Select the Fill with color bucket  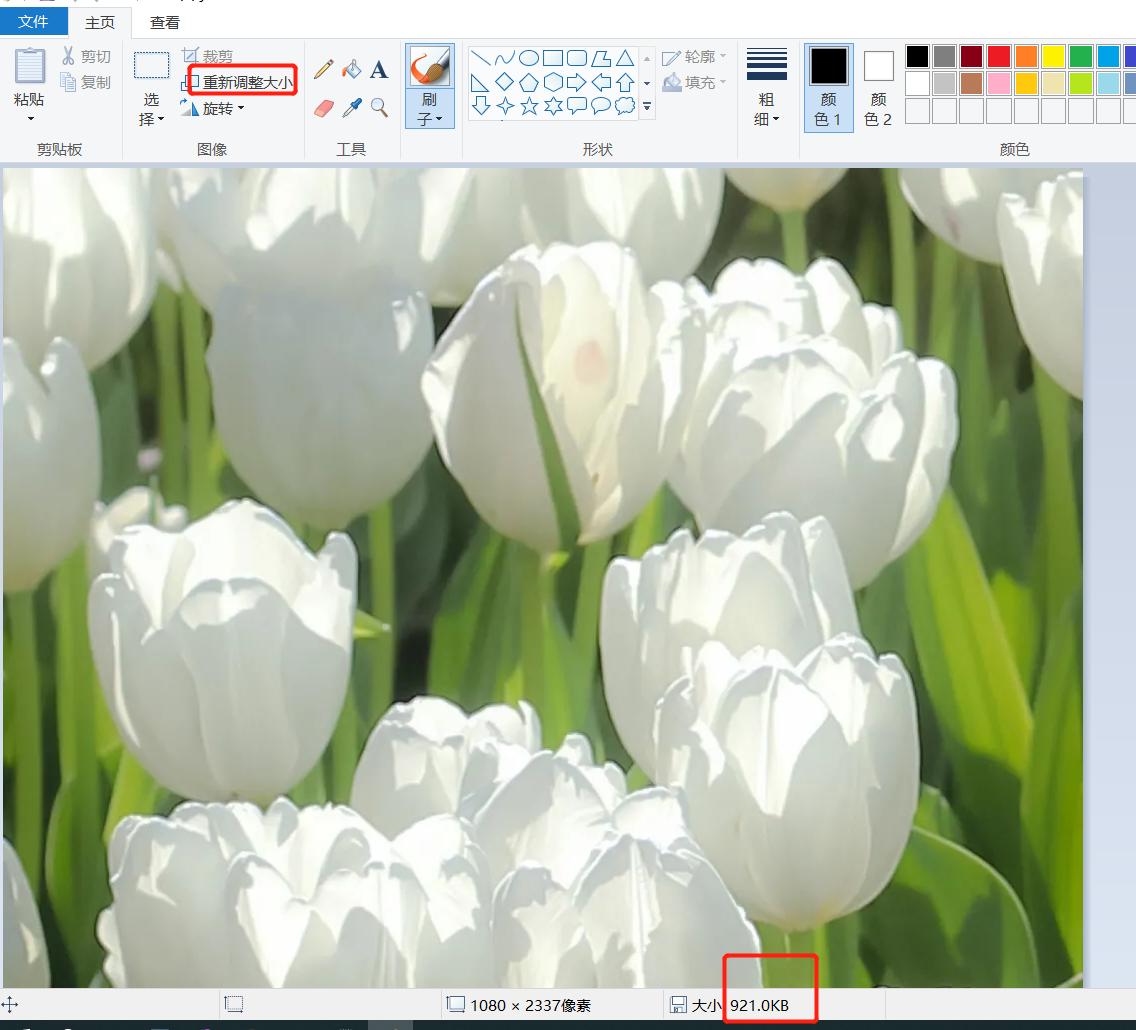(351, 69)
